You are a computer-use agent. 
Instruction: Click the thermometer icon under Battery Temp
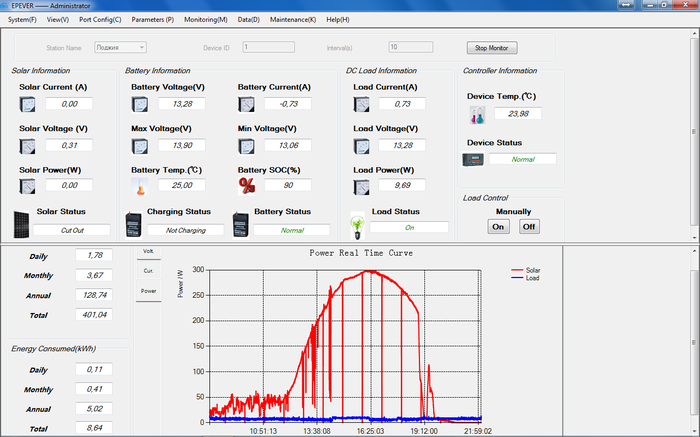[x=139, y=186]
